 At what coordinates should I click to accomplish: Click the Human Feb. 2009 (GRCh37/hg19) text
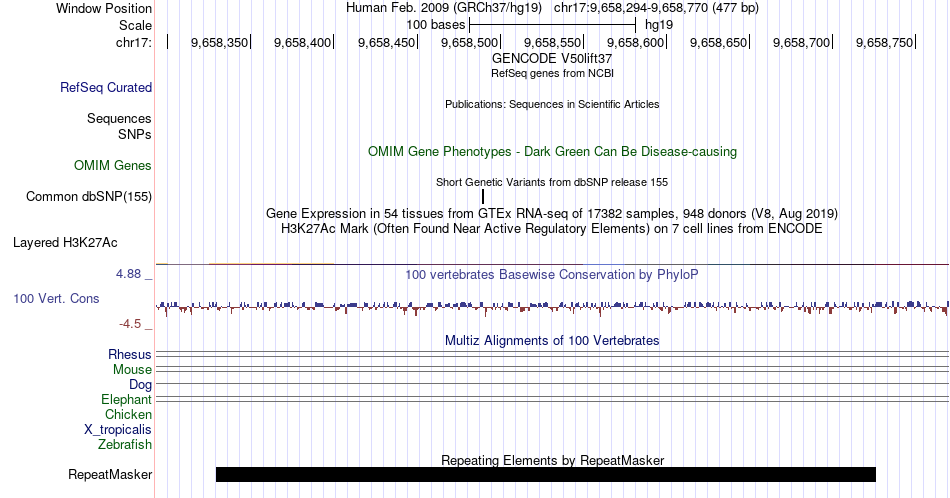(x=444, y=8)
